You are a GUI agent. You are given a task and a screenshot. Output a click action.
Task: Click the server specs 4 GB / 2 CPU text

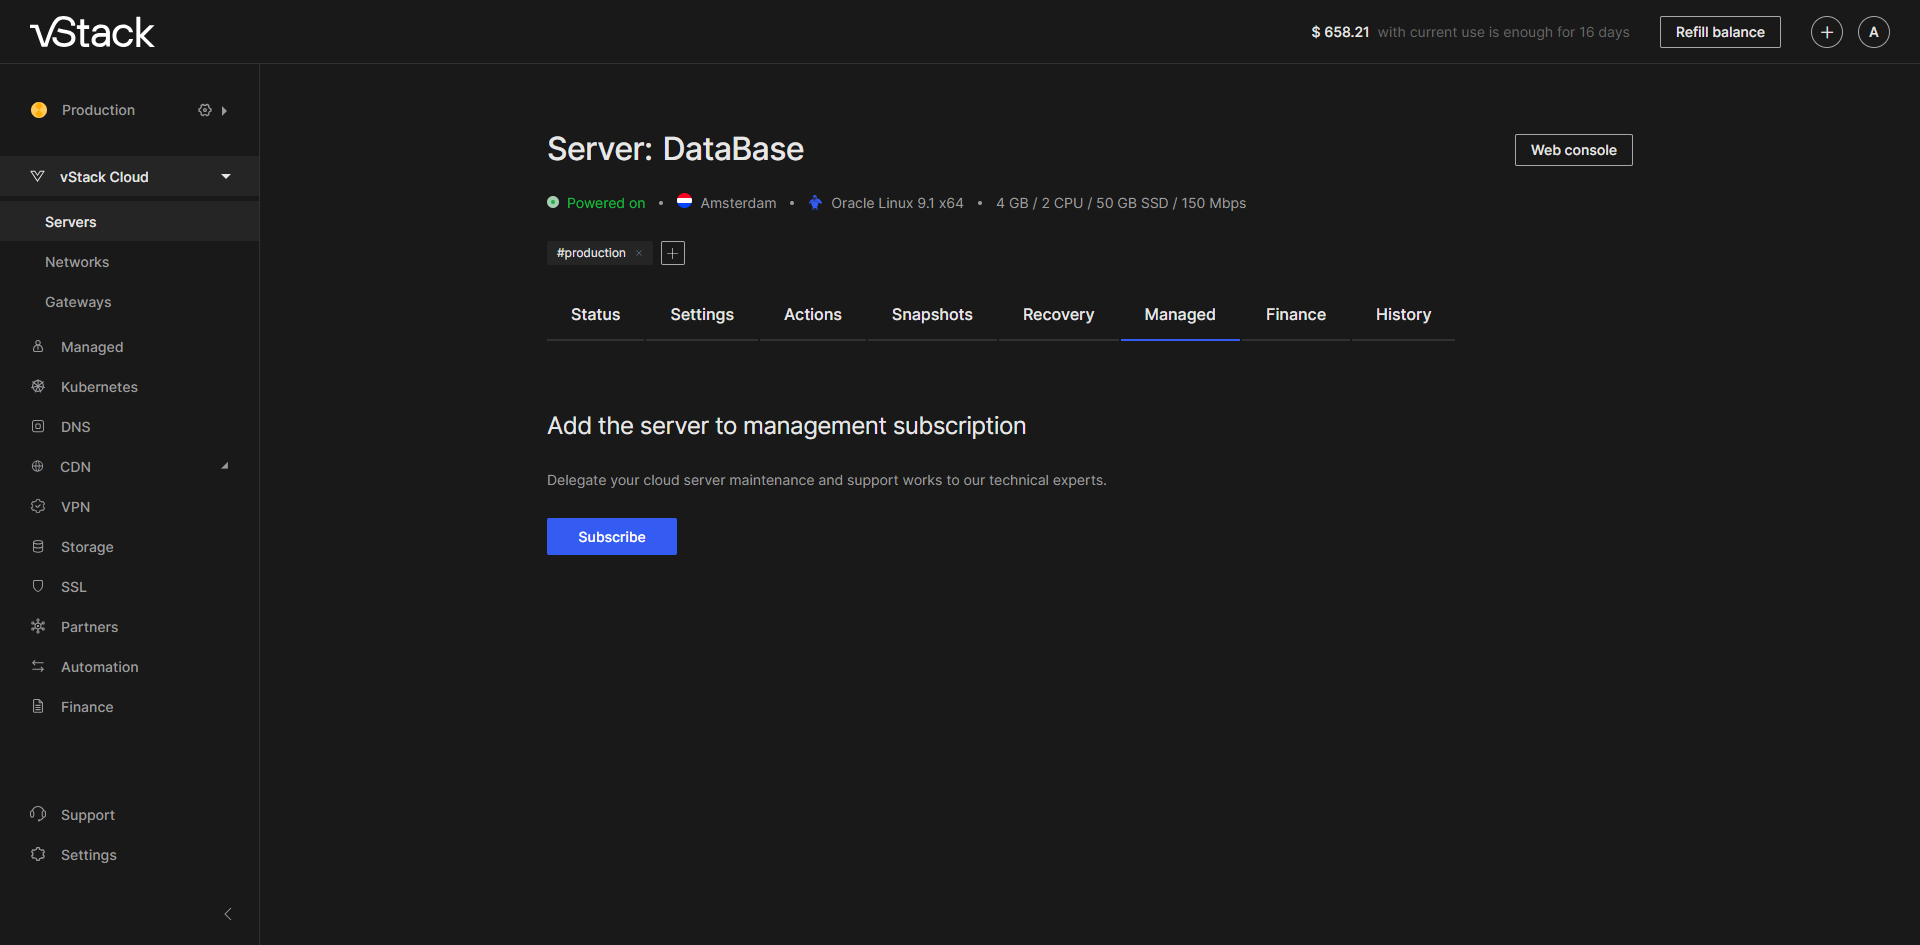[1121, 203]
